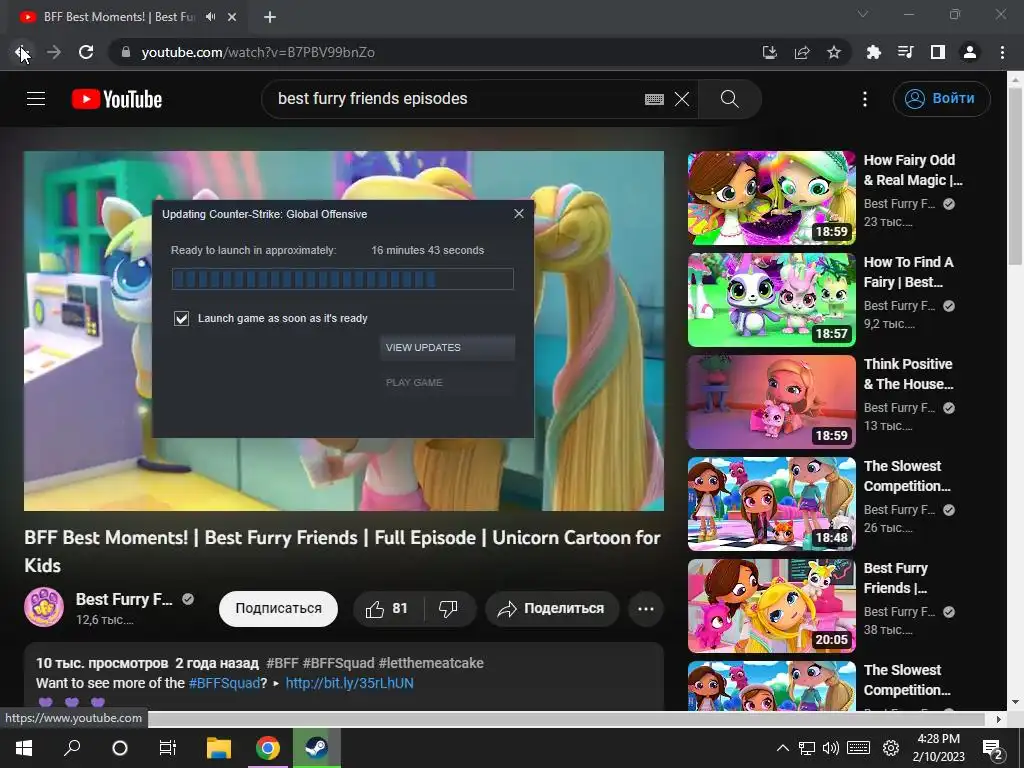This screenshot has width=1024, height=768.
Task: Like the video with thumbs up
Action: click(388, 609)
